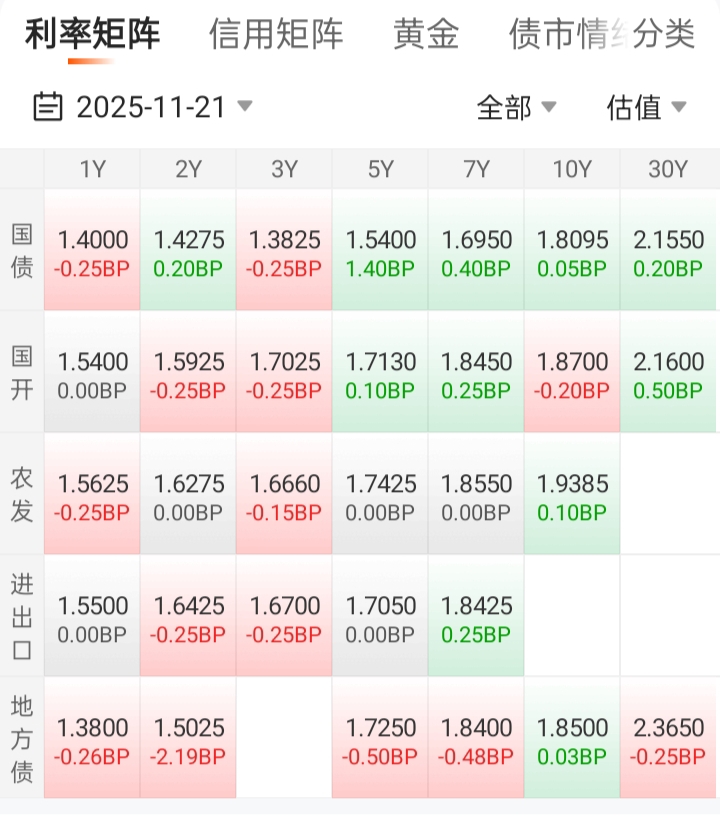The image size is (720, 817).
Task: Switch to the 信用矩阵 tab
Action: coord(276,34)
